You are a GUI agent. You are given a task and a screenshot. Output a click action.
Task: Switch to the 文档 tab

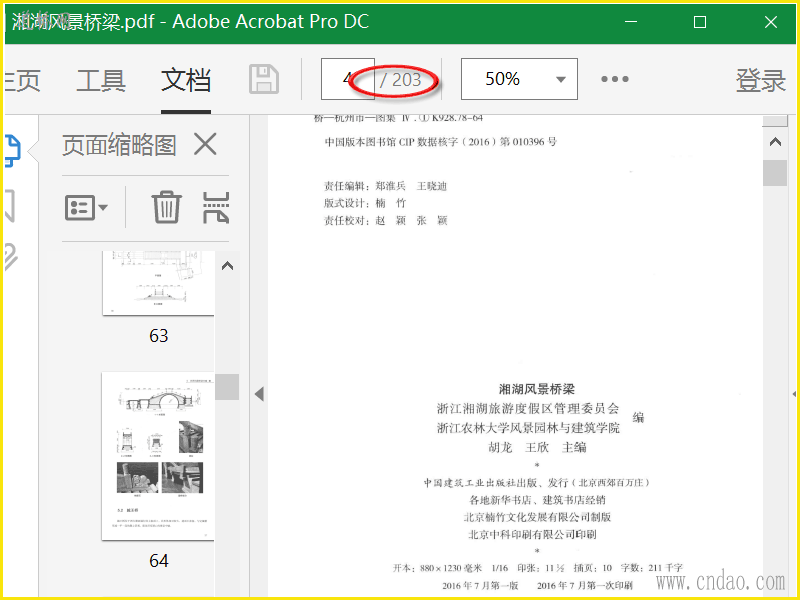coord(186,80)
